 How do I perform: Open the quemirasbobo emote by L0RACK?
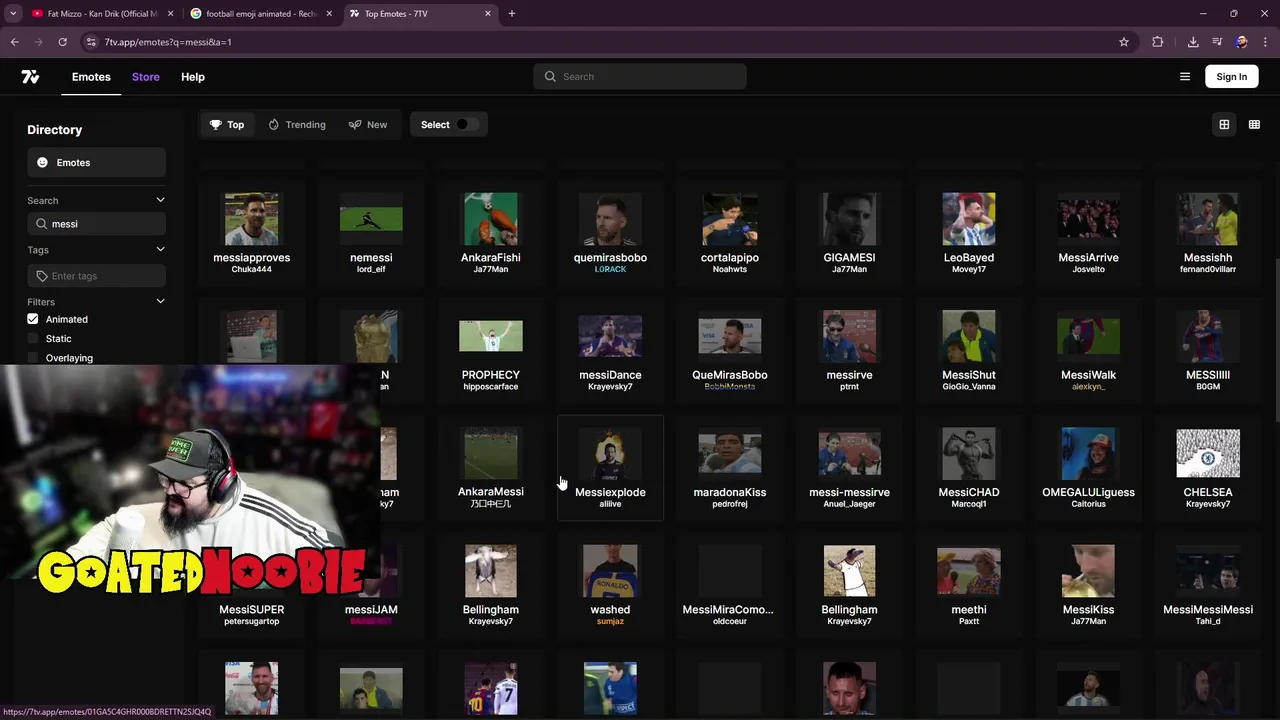pyautogui.click(x=610, y=233)
